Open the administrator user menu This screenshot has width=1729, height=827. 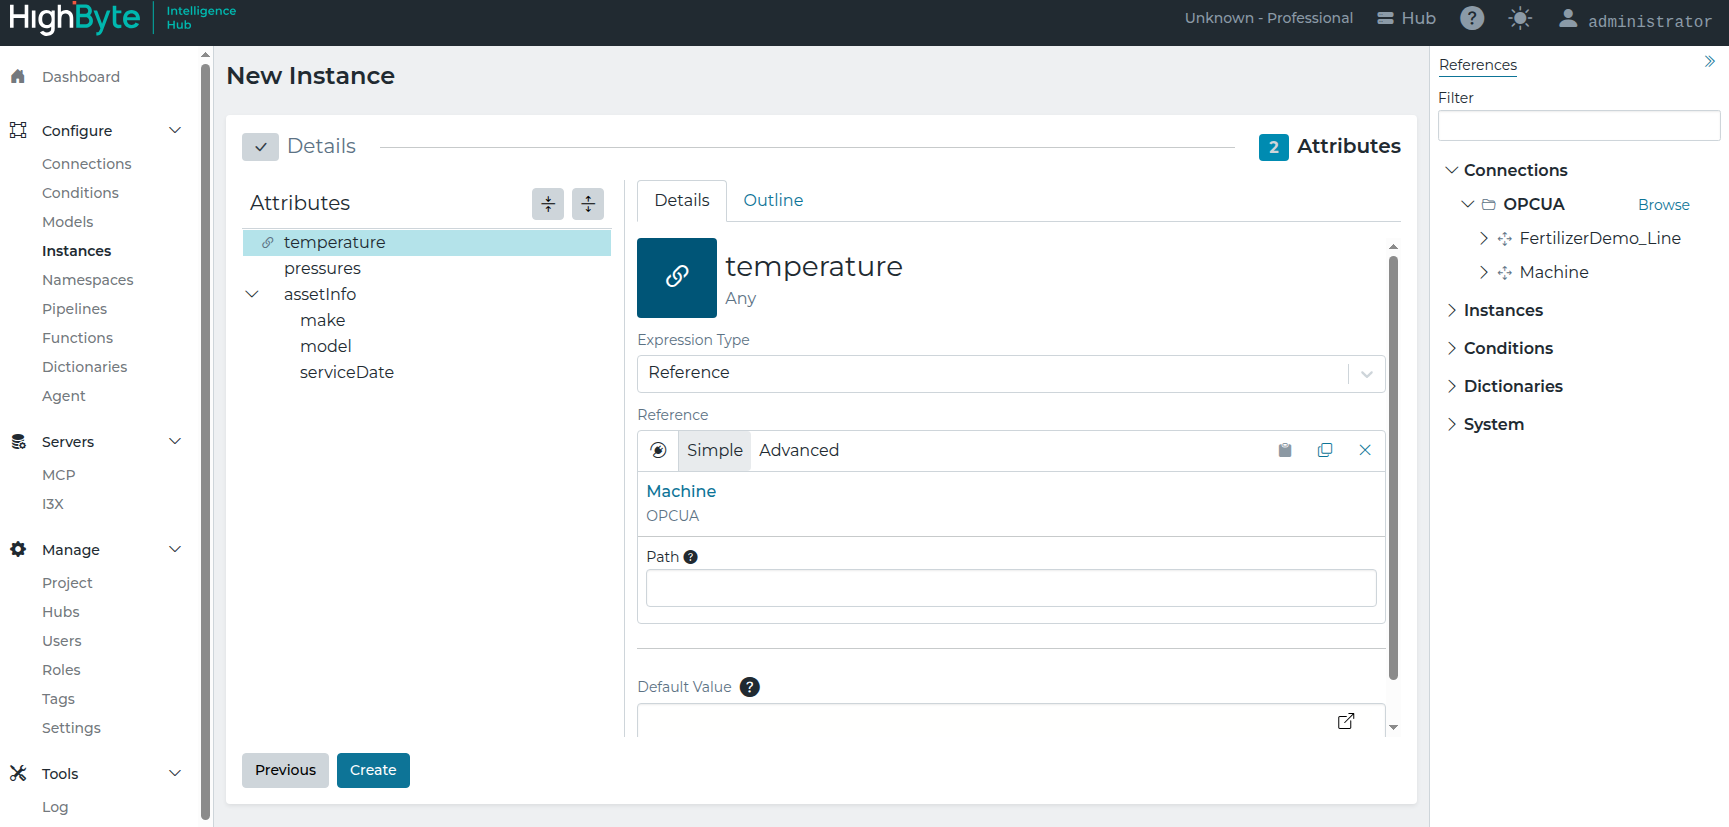(x=1635, y=19)
